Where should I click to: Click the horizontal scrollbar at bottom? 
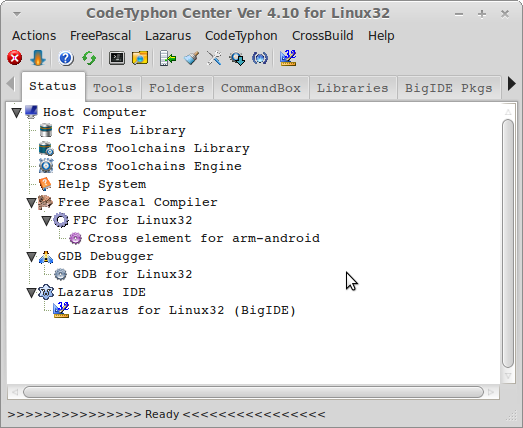(x=253, y=392)
